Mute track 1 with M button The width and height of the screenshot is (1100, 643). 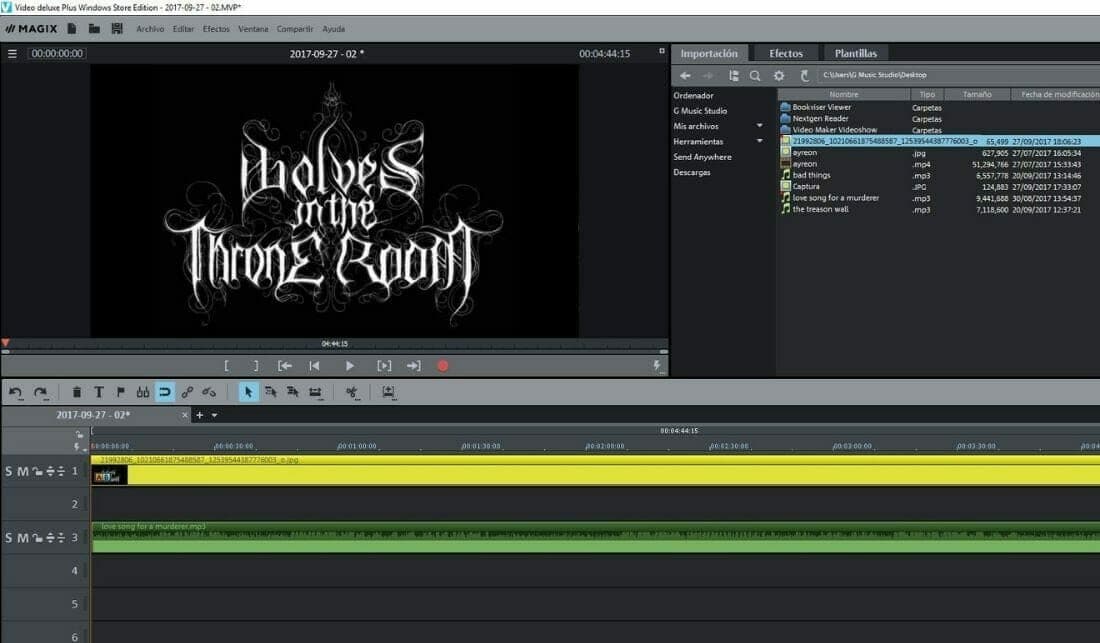click(22, 471)
